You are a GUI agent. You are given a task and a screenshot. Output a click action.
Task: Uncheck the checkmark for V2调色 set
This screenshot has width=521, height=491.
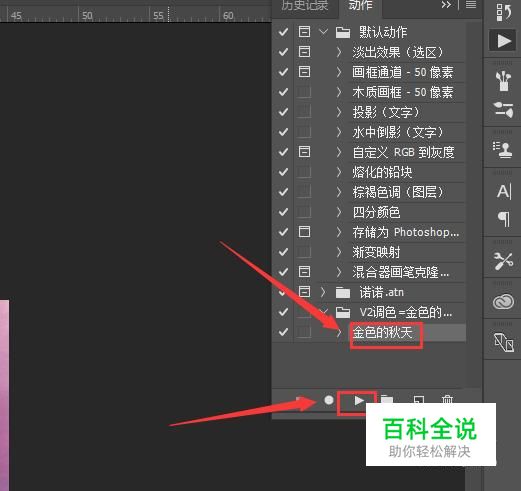pos(283,312)
